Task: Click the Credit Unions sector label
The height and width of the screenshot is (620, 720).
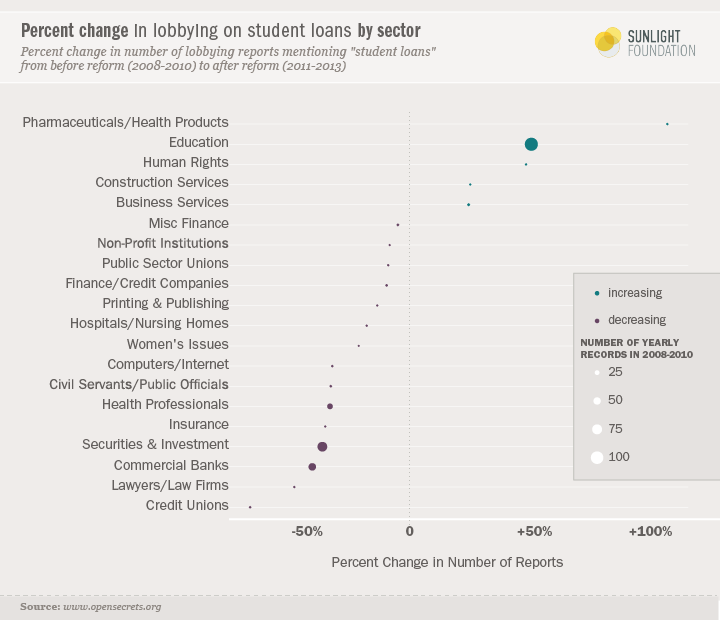Action: pyautogui.click(x=187, y=505)
